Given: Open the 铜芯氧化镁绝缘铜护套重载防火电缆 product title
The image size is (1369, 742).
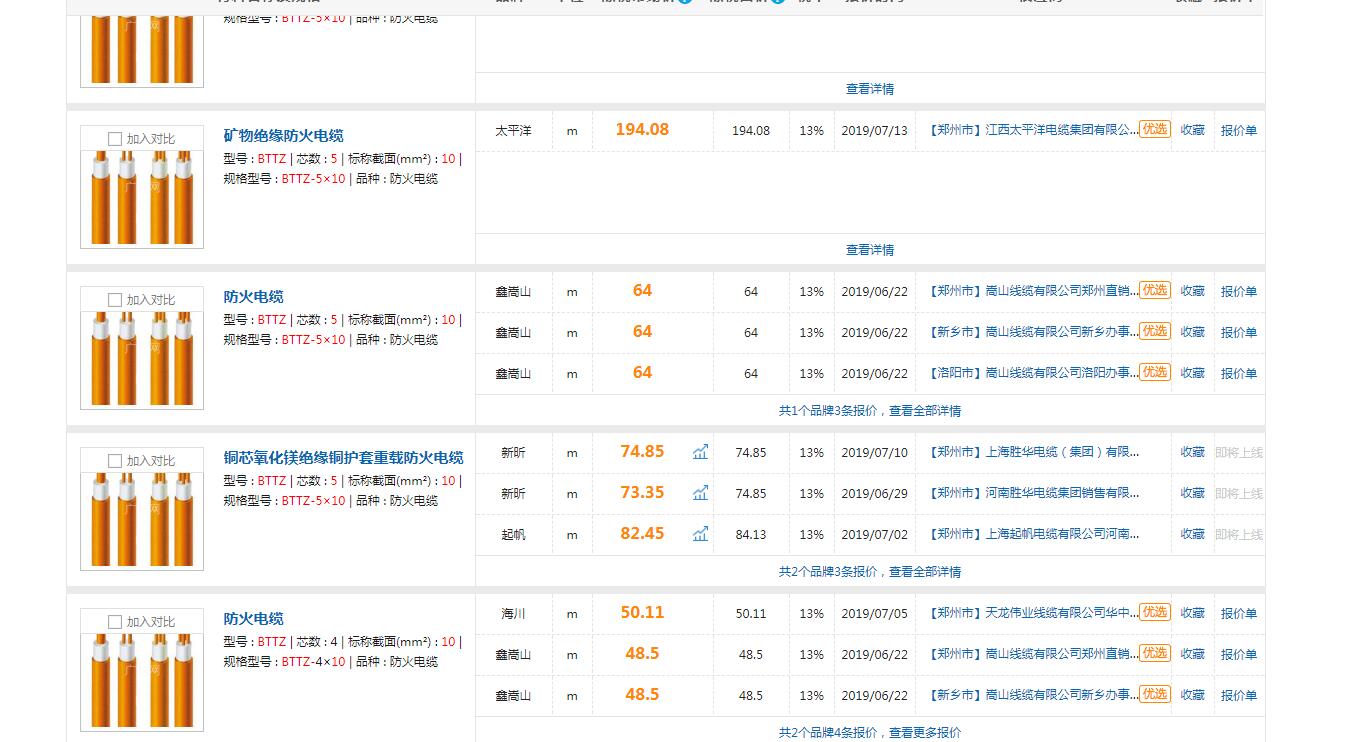Looking at the screenshot, I should point(344,458).
